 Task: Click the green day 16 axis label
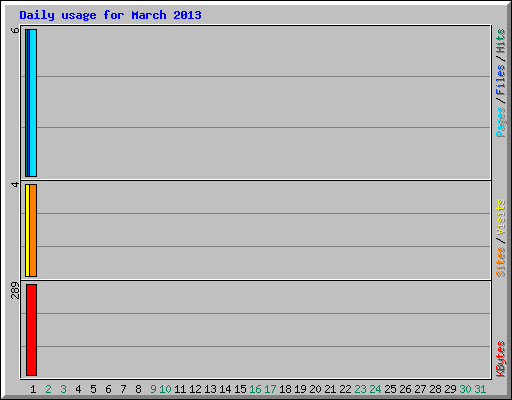pos(255,389)
